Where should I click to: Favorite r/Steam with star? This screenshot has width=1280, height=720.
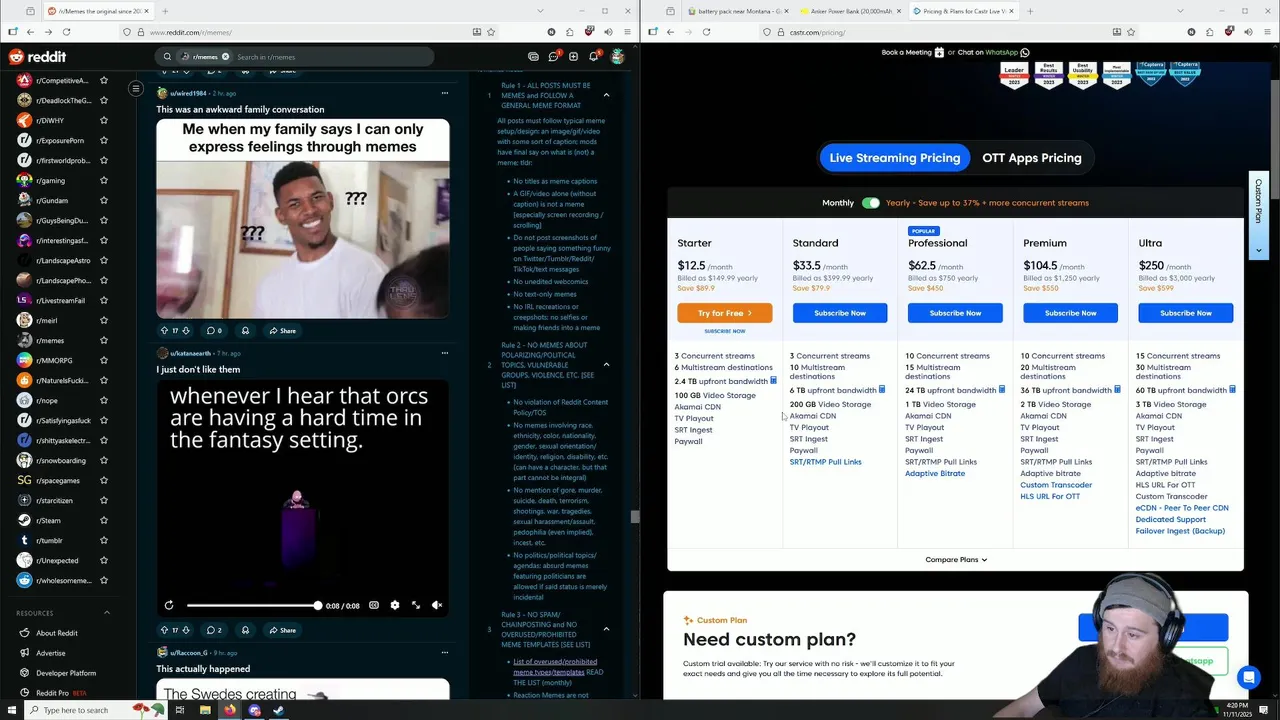(x=103, y=520)
